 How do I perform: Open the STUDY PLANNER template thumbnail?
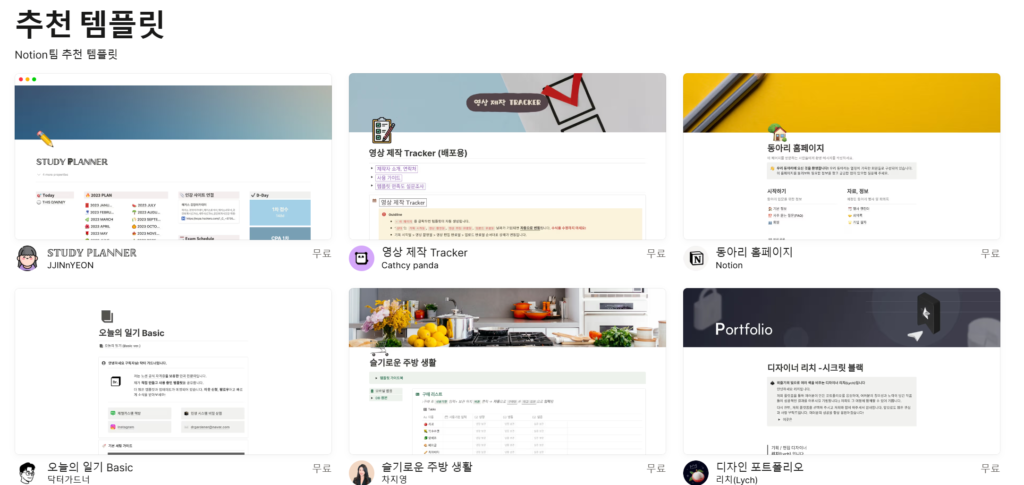tap(173, 157)
